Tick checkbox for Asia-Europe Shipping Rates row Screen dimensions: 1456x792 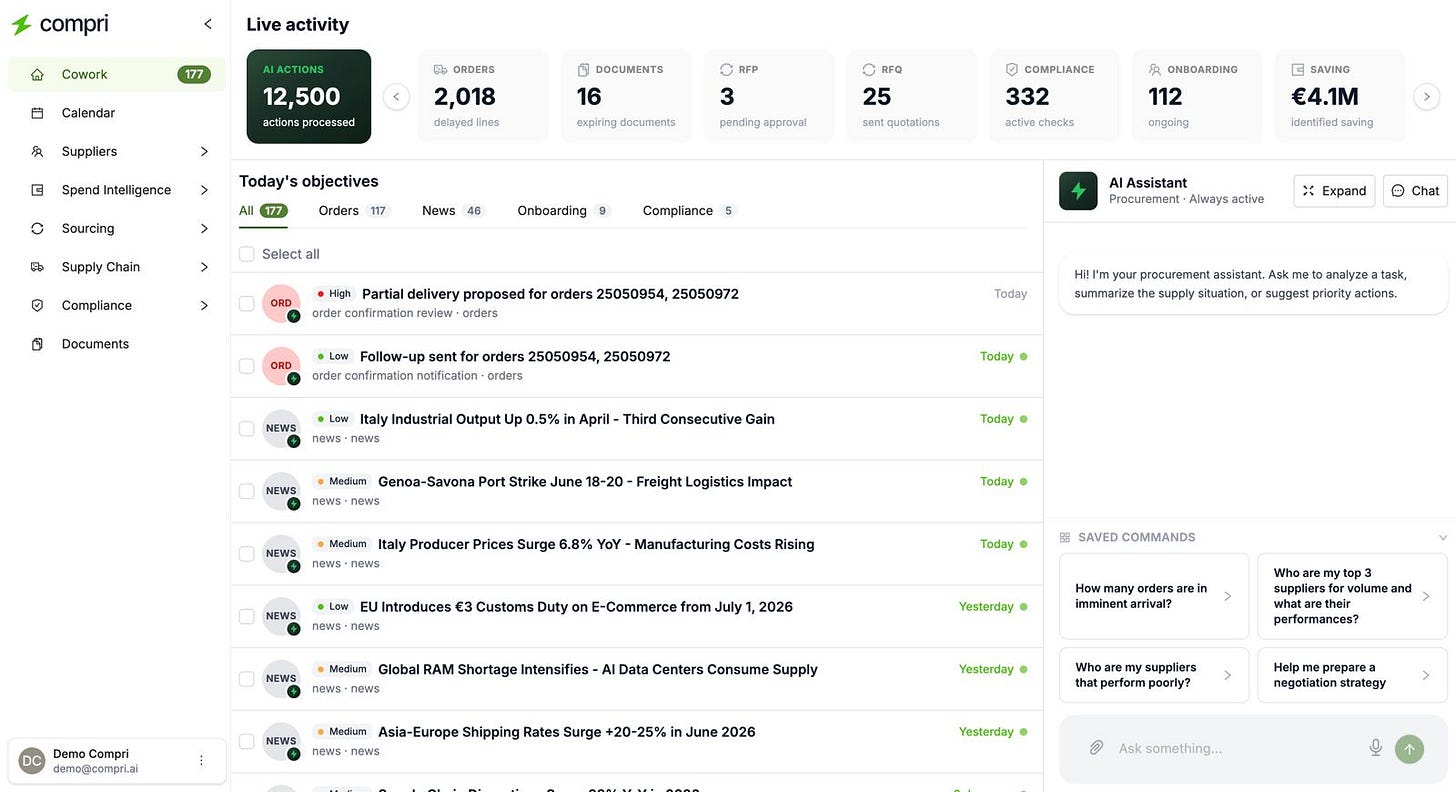tap(247, 741)
